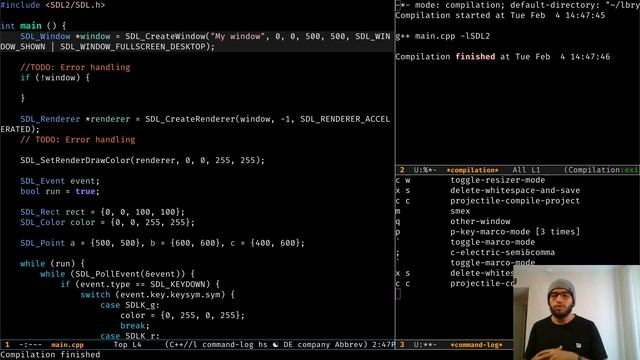Viewport: 640px width, 360px height.
Task: Click 'bool run = true;' line
Action: [60, 191]
